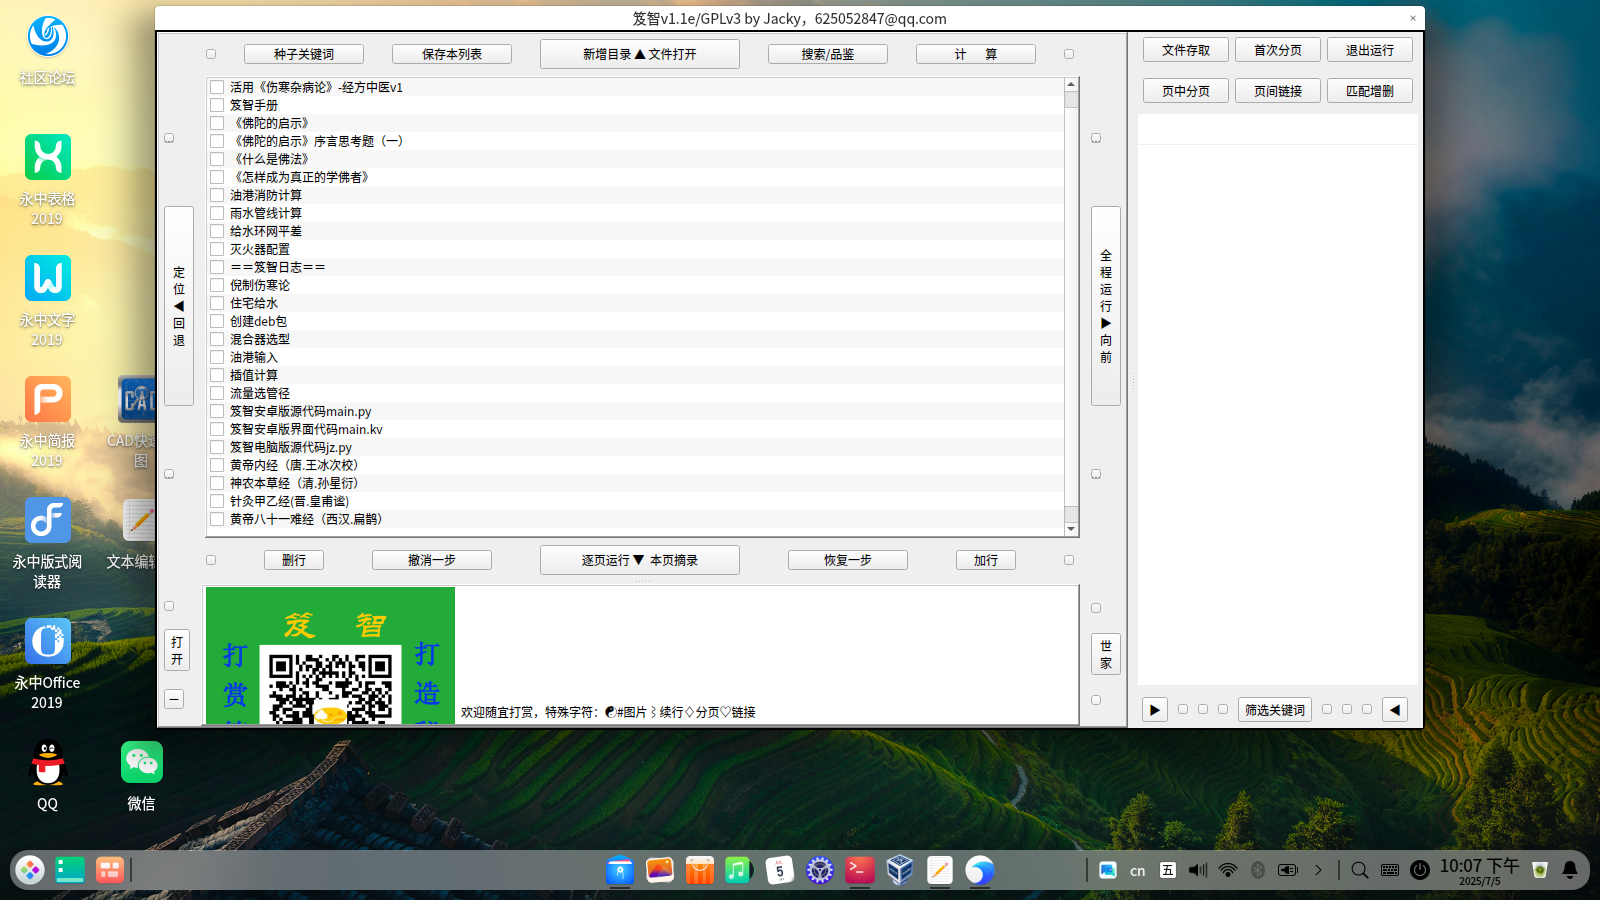The height and width of the screenshot is (900, 1600).
Task: Click the 全程运行▶向前 vertical button
Action: (1106, 306)
